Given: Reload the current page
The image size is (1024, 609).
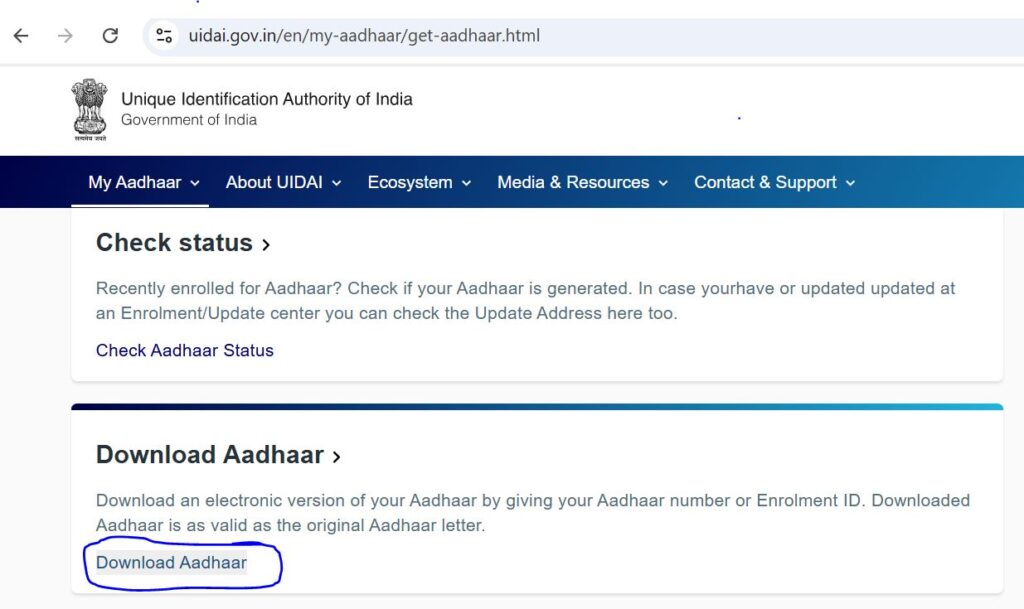Looking at the screenshot, I should (110, 36).
